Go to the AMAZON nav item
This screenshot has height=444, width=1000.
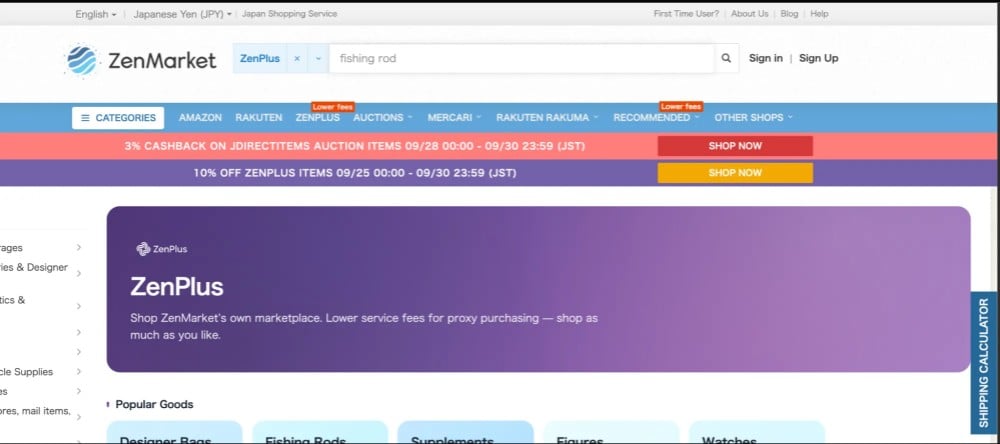[x=200, y=118]
